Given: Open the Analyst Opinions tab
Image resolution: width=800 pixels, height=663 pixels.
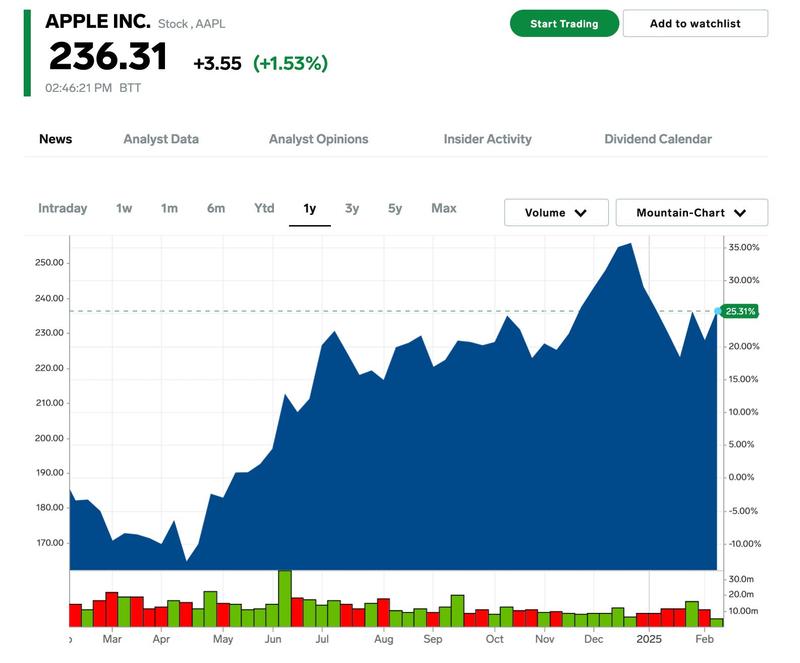Looking at the screenshot, I should coord(318,139).
